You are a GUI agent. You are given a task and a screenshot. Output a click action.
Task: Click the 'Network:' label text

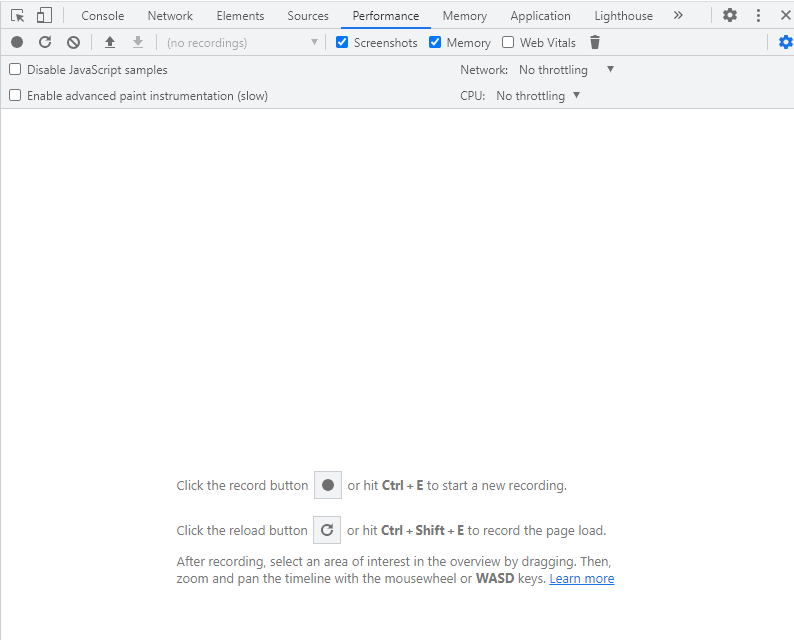pos(484,70)
